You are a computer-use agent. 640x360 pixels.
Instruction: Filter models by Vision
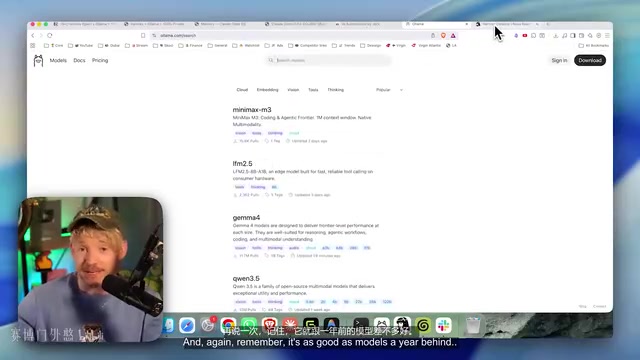(293, 90)
